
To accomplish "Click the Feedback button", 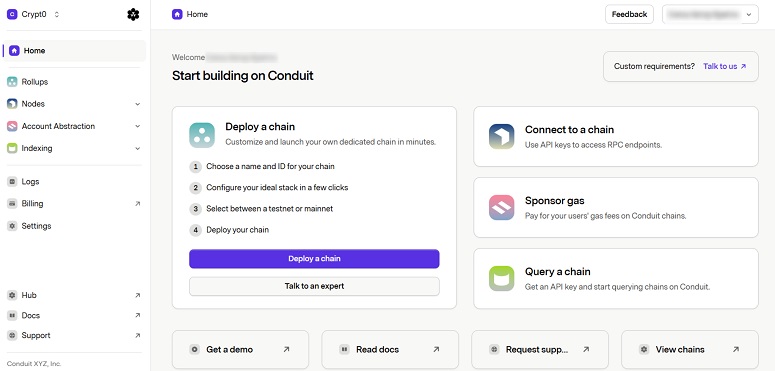I will (629, 14).
